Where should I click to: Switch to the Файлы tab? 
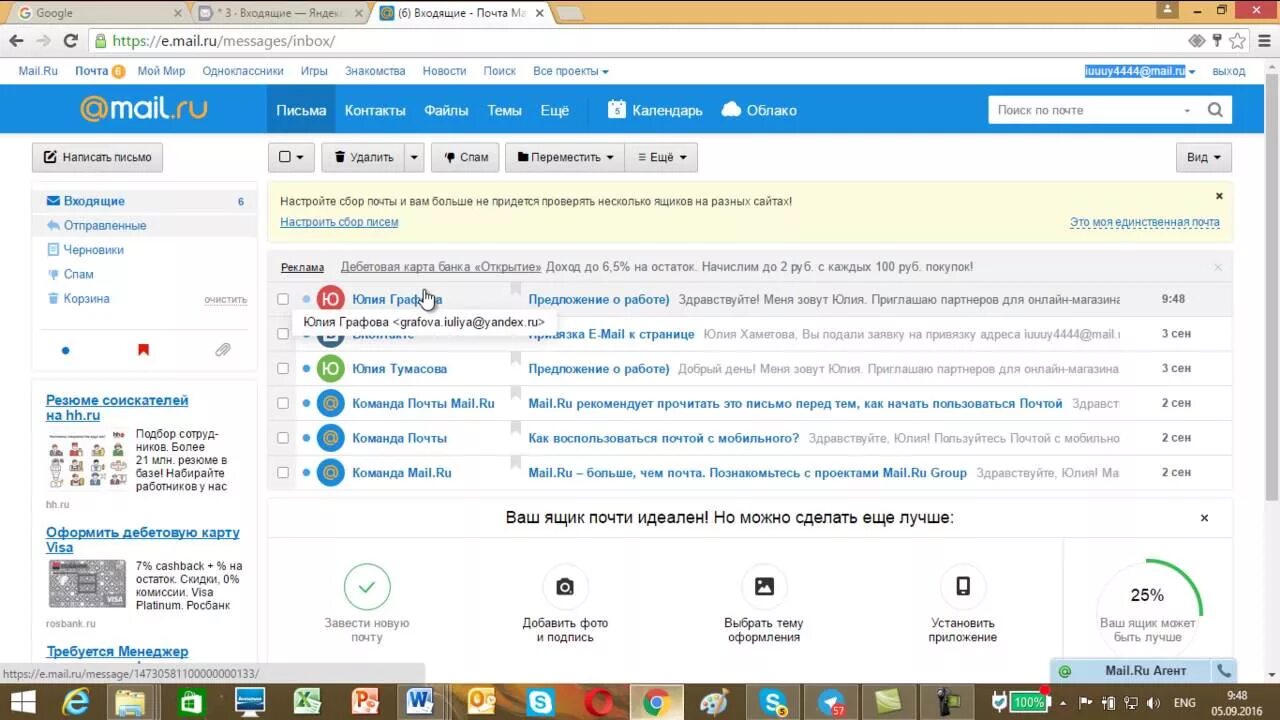446,110
